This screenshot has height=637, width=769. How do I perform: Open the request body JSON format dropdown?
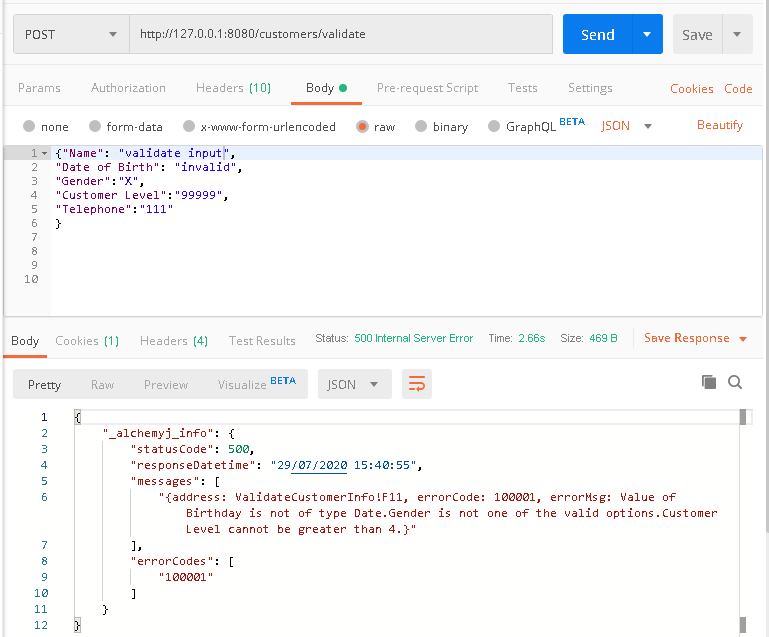pos(626,126)
